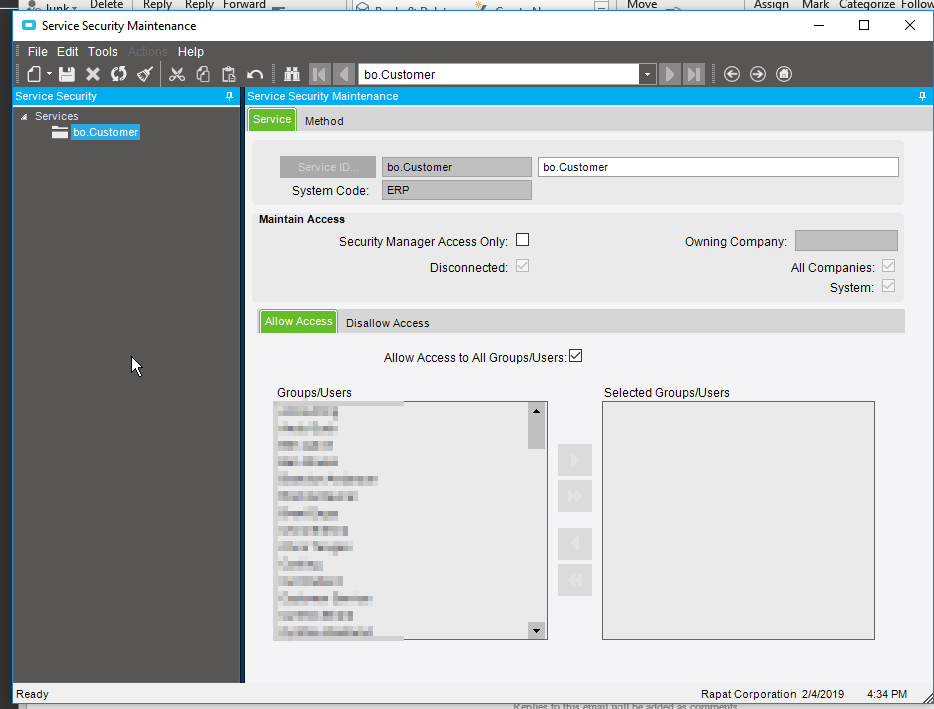The width and height of the screenshot is (934, 709).
Task: Open the Help menu
Action: point(191,52)
